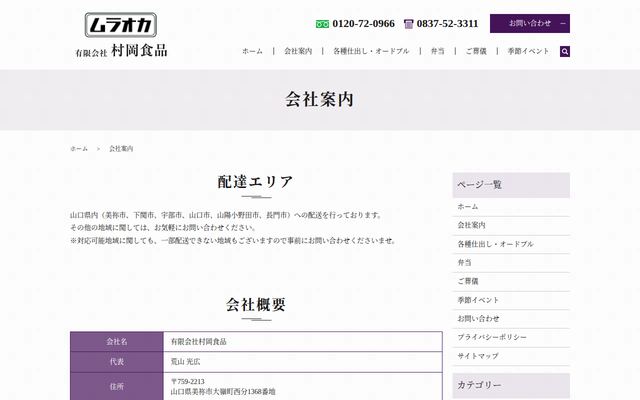The width and height of the screenshot is (640, 400).
Task: Open サイトマップ in the sidebar
Action: (511, 356)
